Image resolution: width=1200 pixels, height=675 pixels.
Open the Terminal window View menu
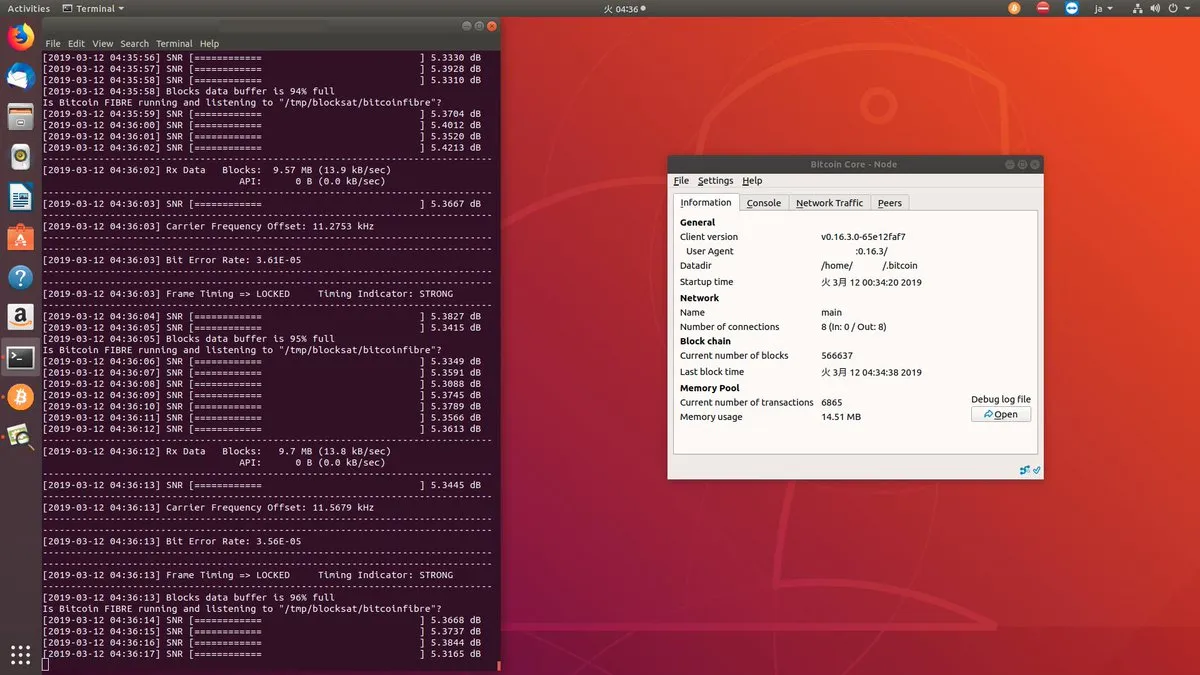103,44
